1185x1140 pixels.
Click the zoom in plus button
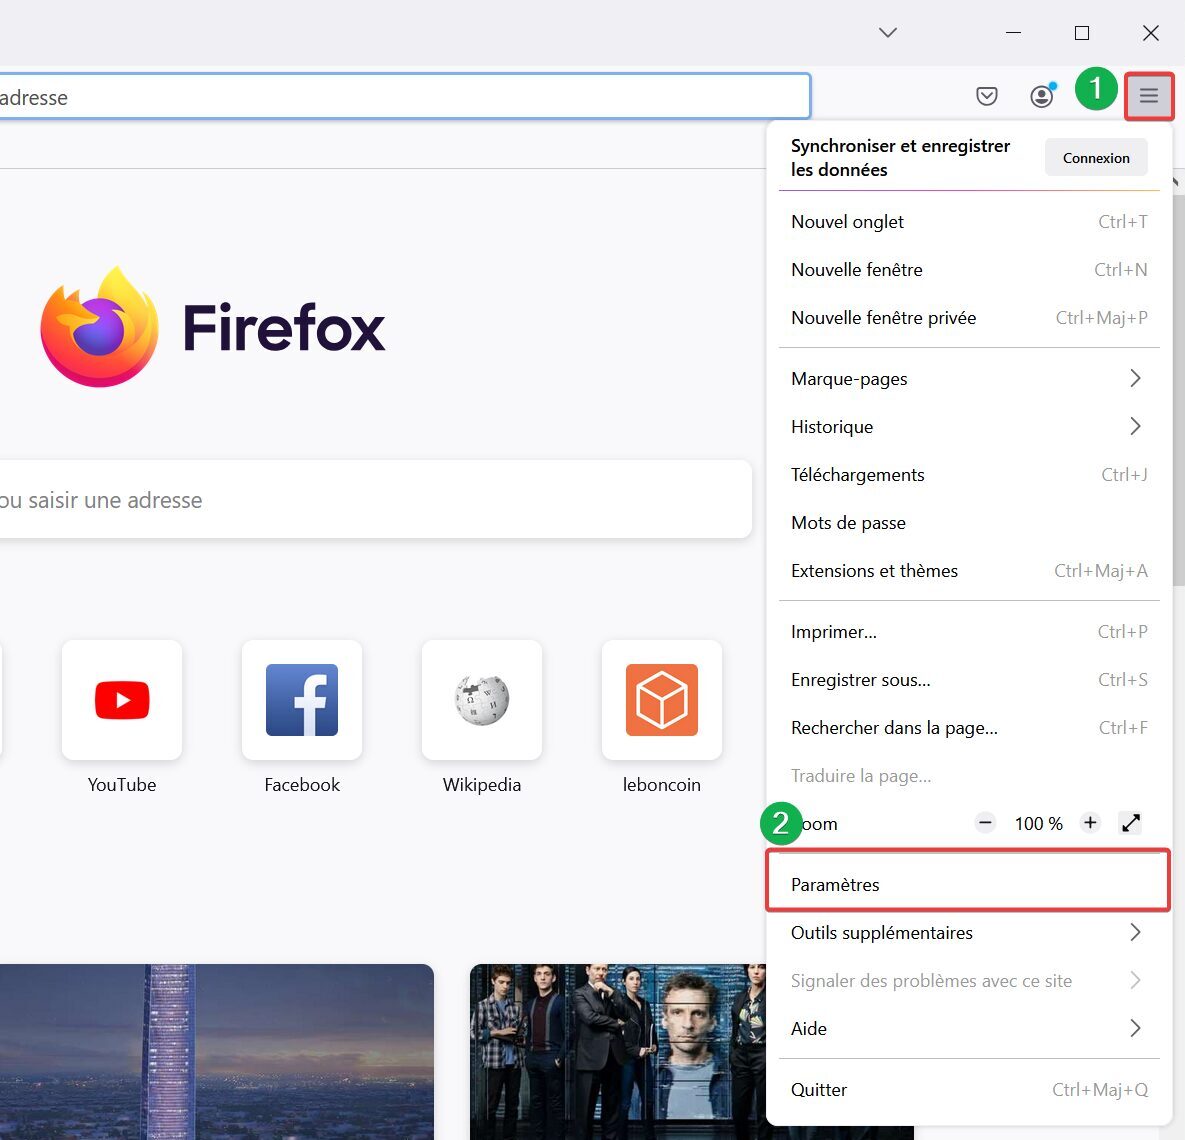[1090, 822]
